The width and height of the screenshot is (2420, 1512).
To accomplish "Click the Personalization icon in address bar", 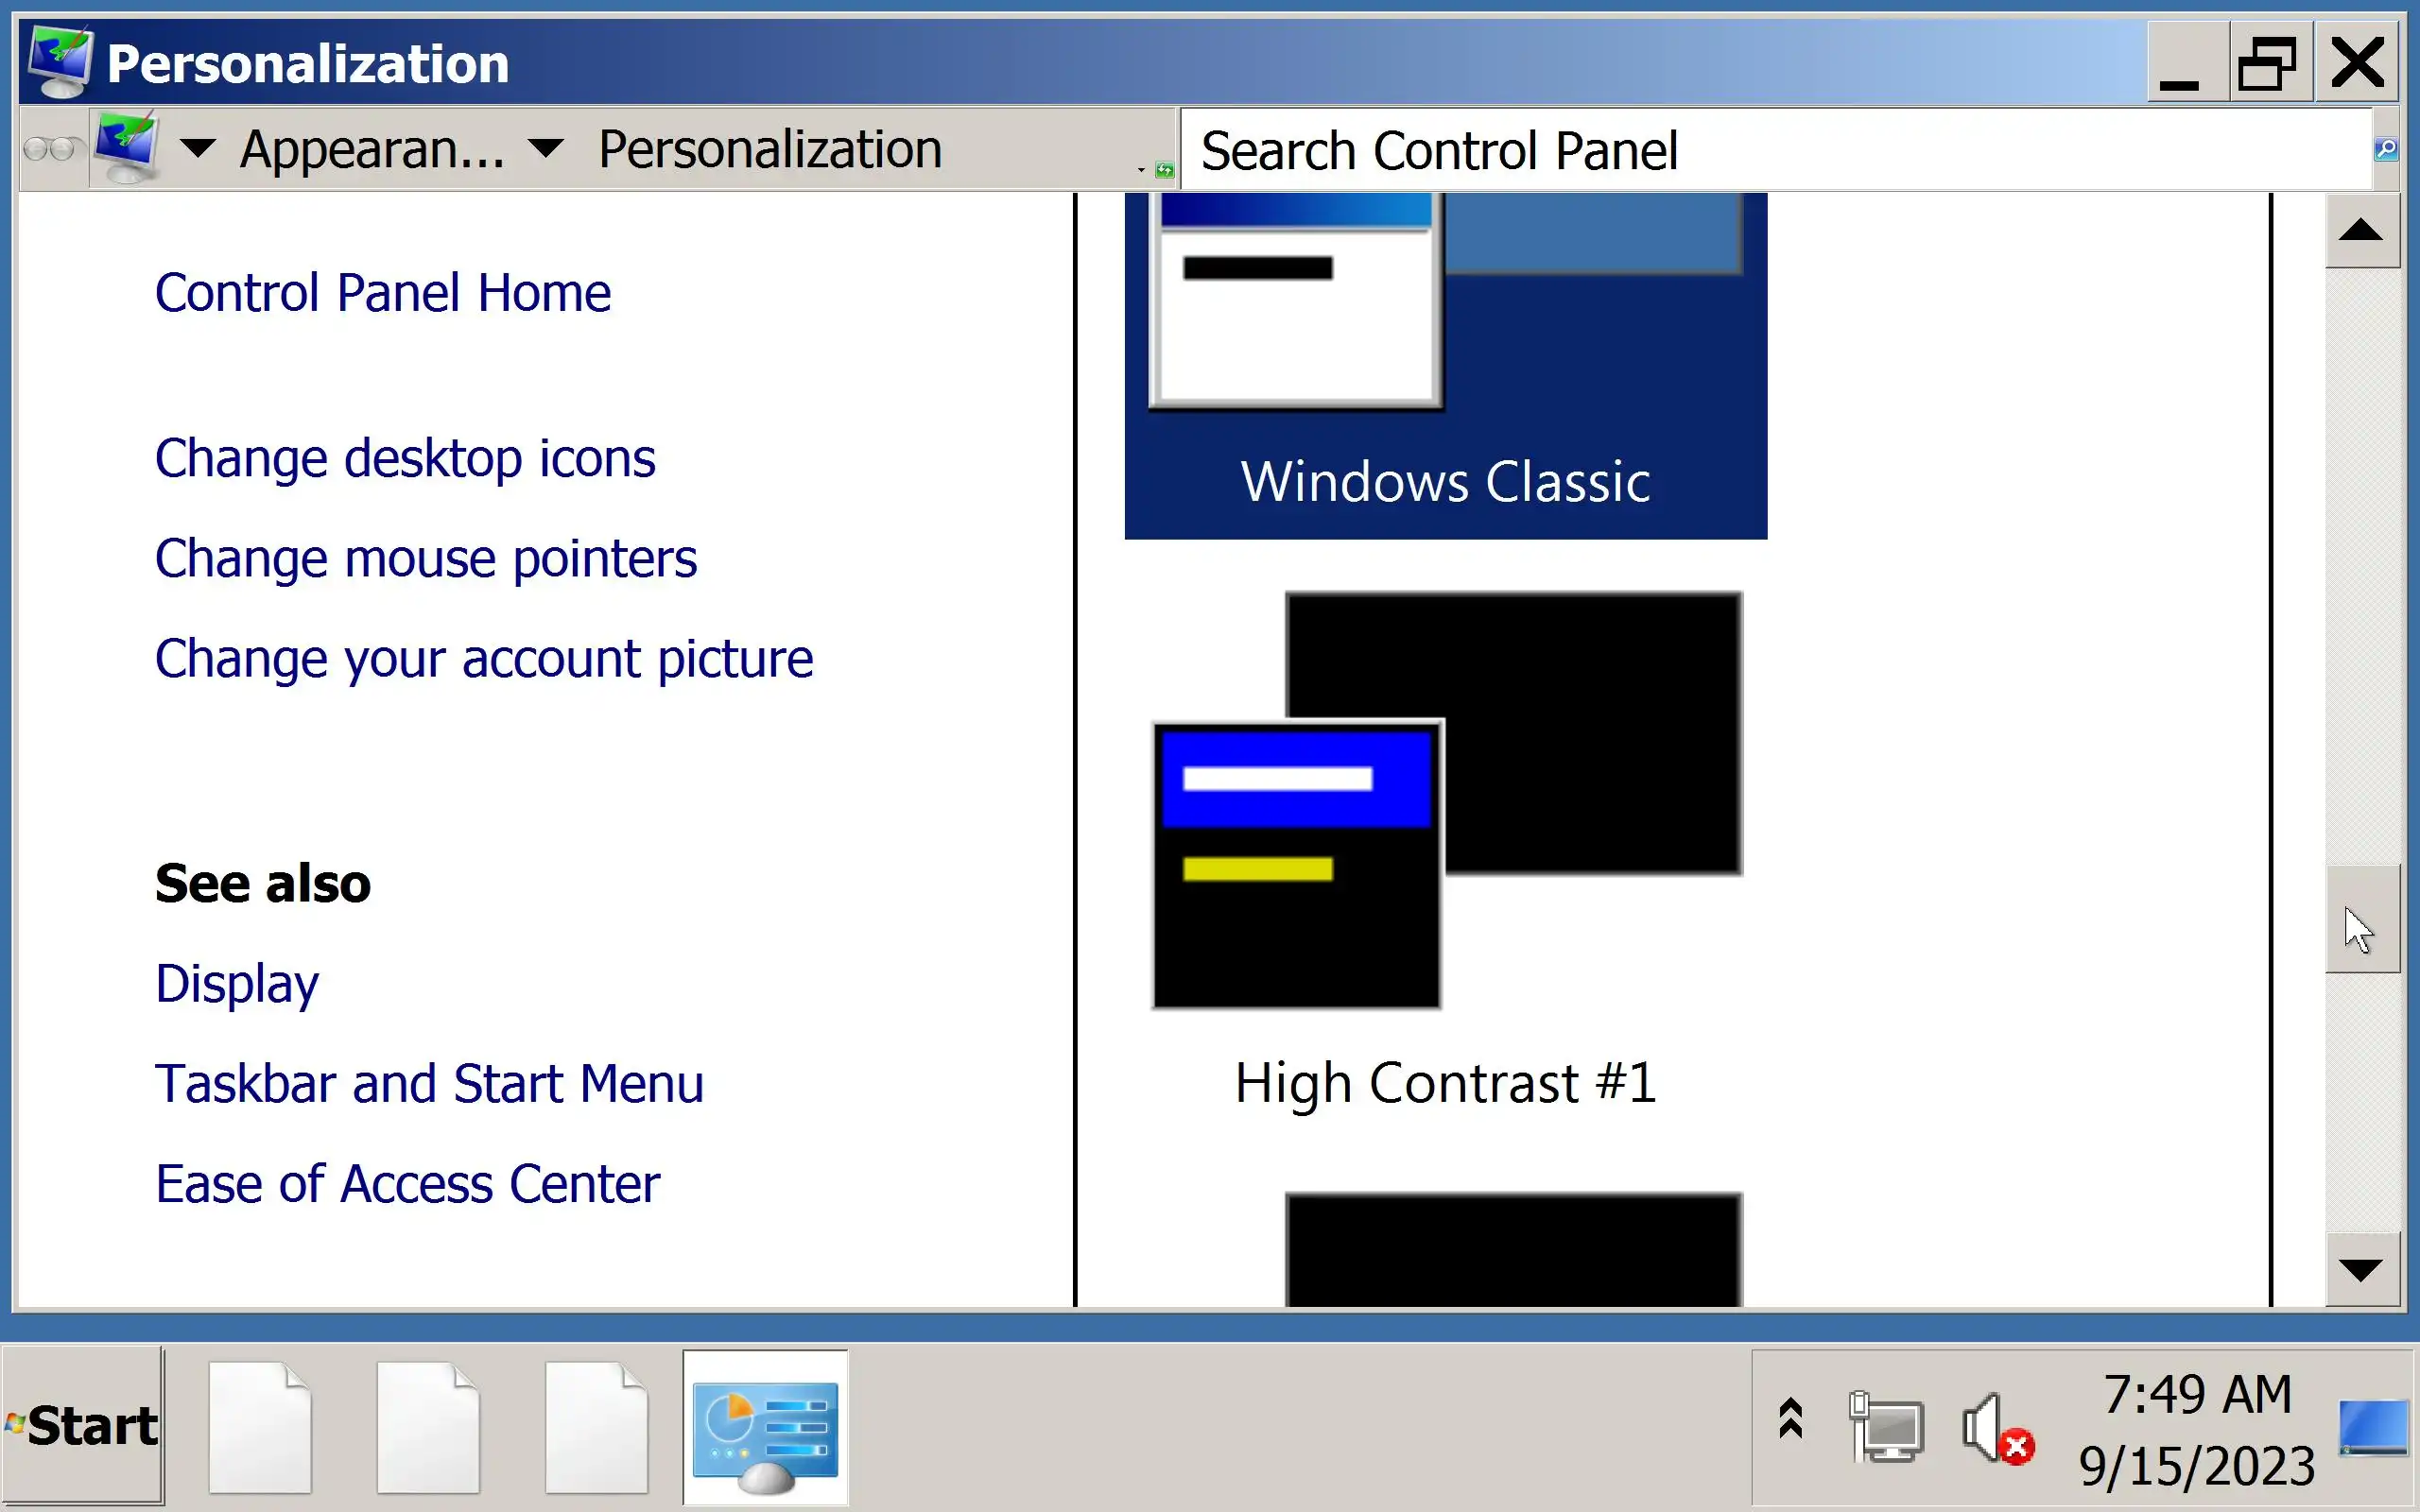I will pyautogui.click(x=126, y=148).
